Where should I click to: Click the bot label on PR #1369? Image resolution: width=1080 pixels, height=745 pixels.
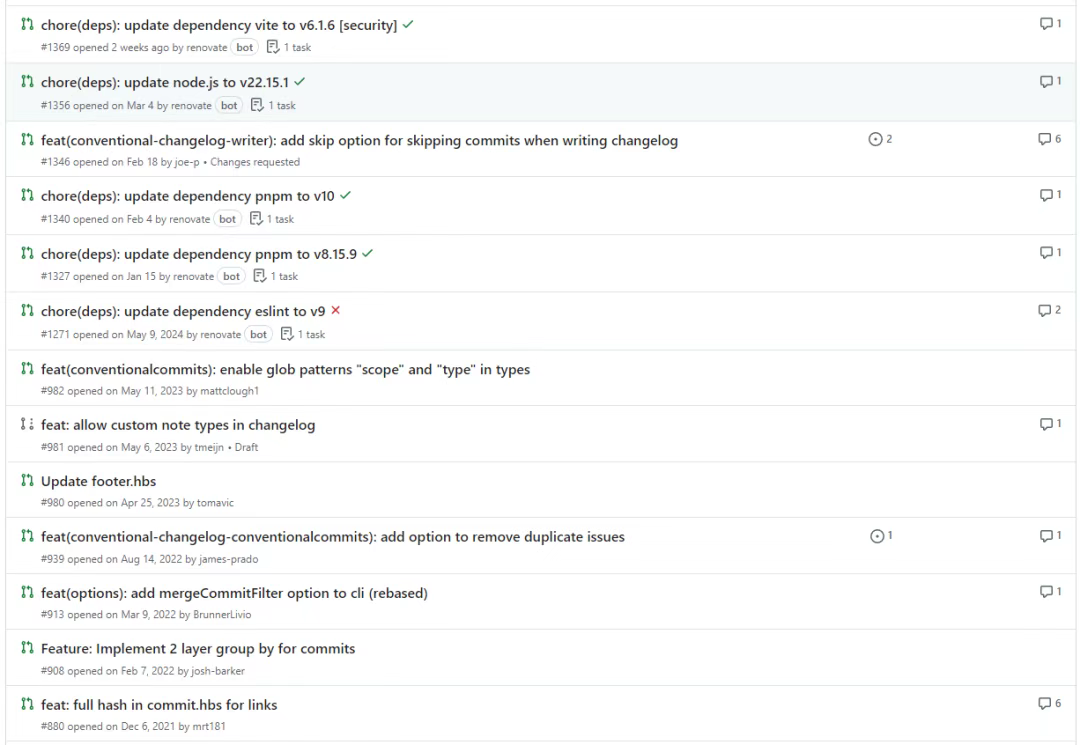click(245, 48)
